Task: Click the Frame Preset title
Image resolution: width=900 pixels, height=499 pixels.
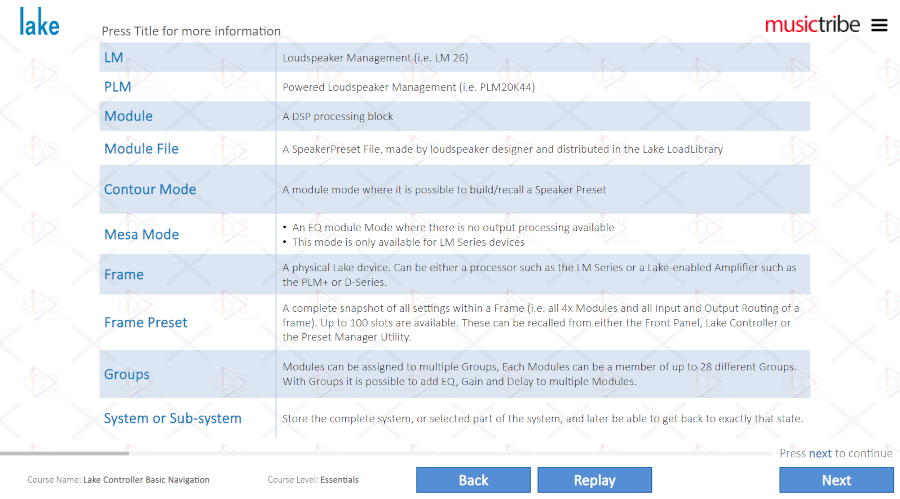Action: (x=145, y=322)
